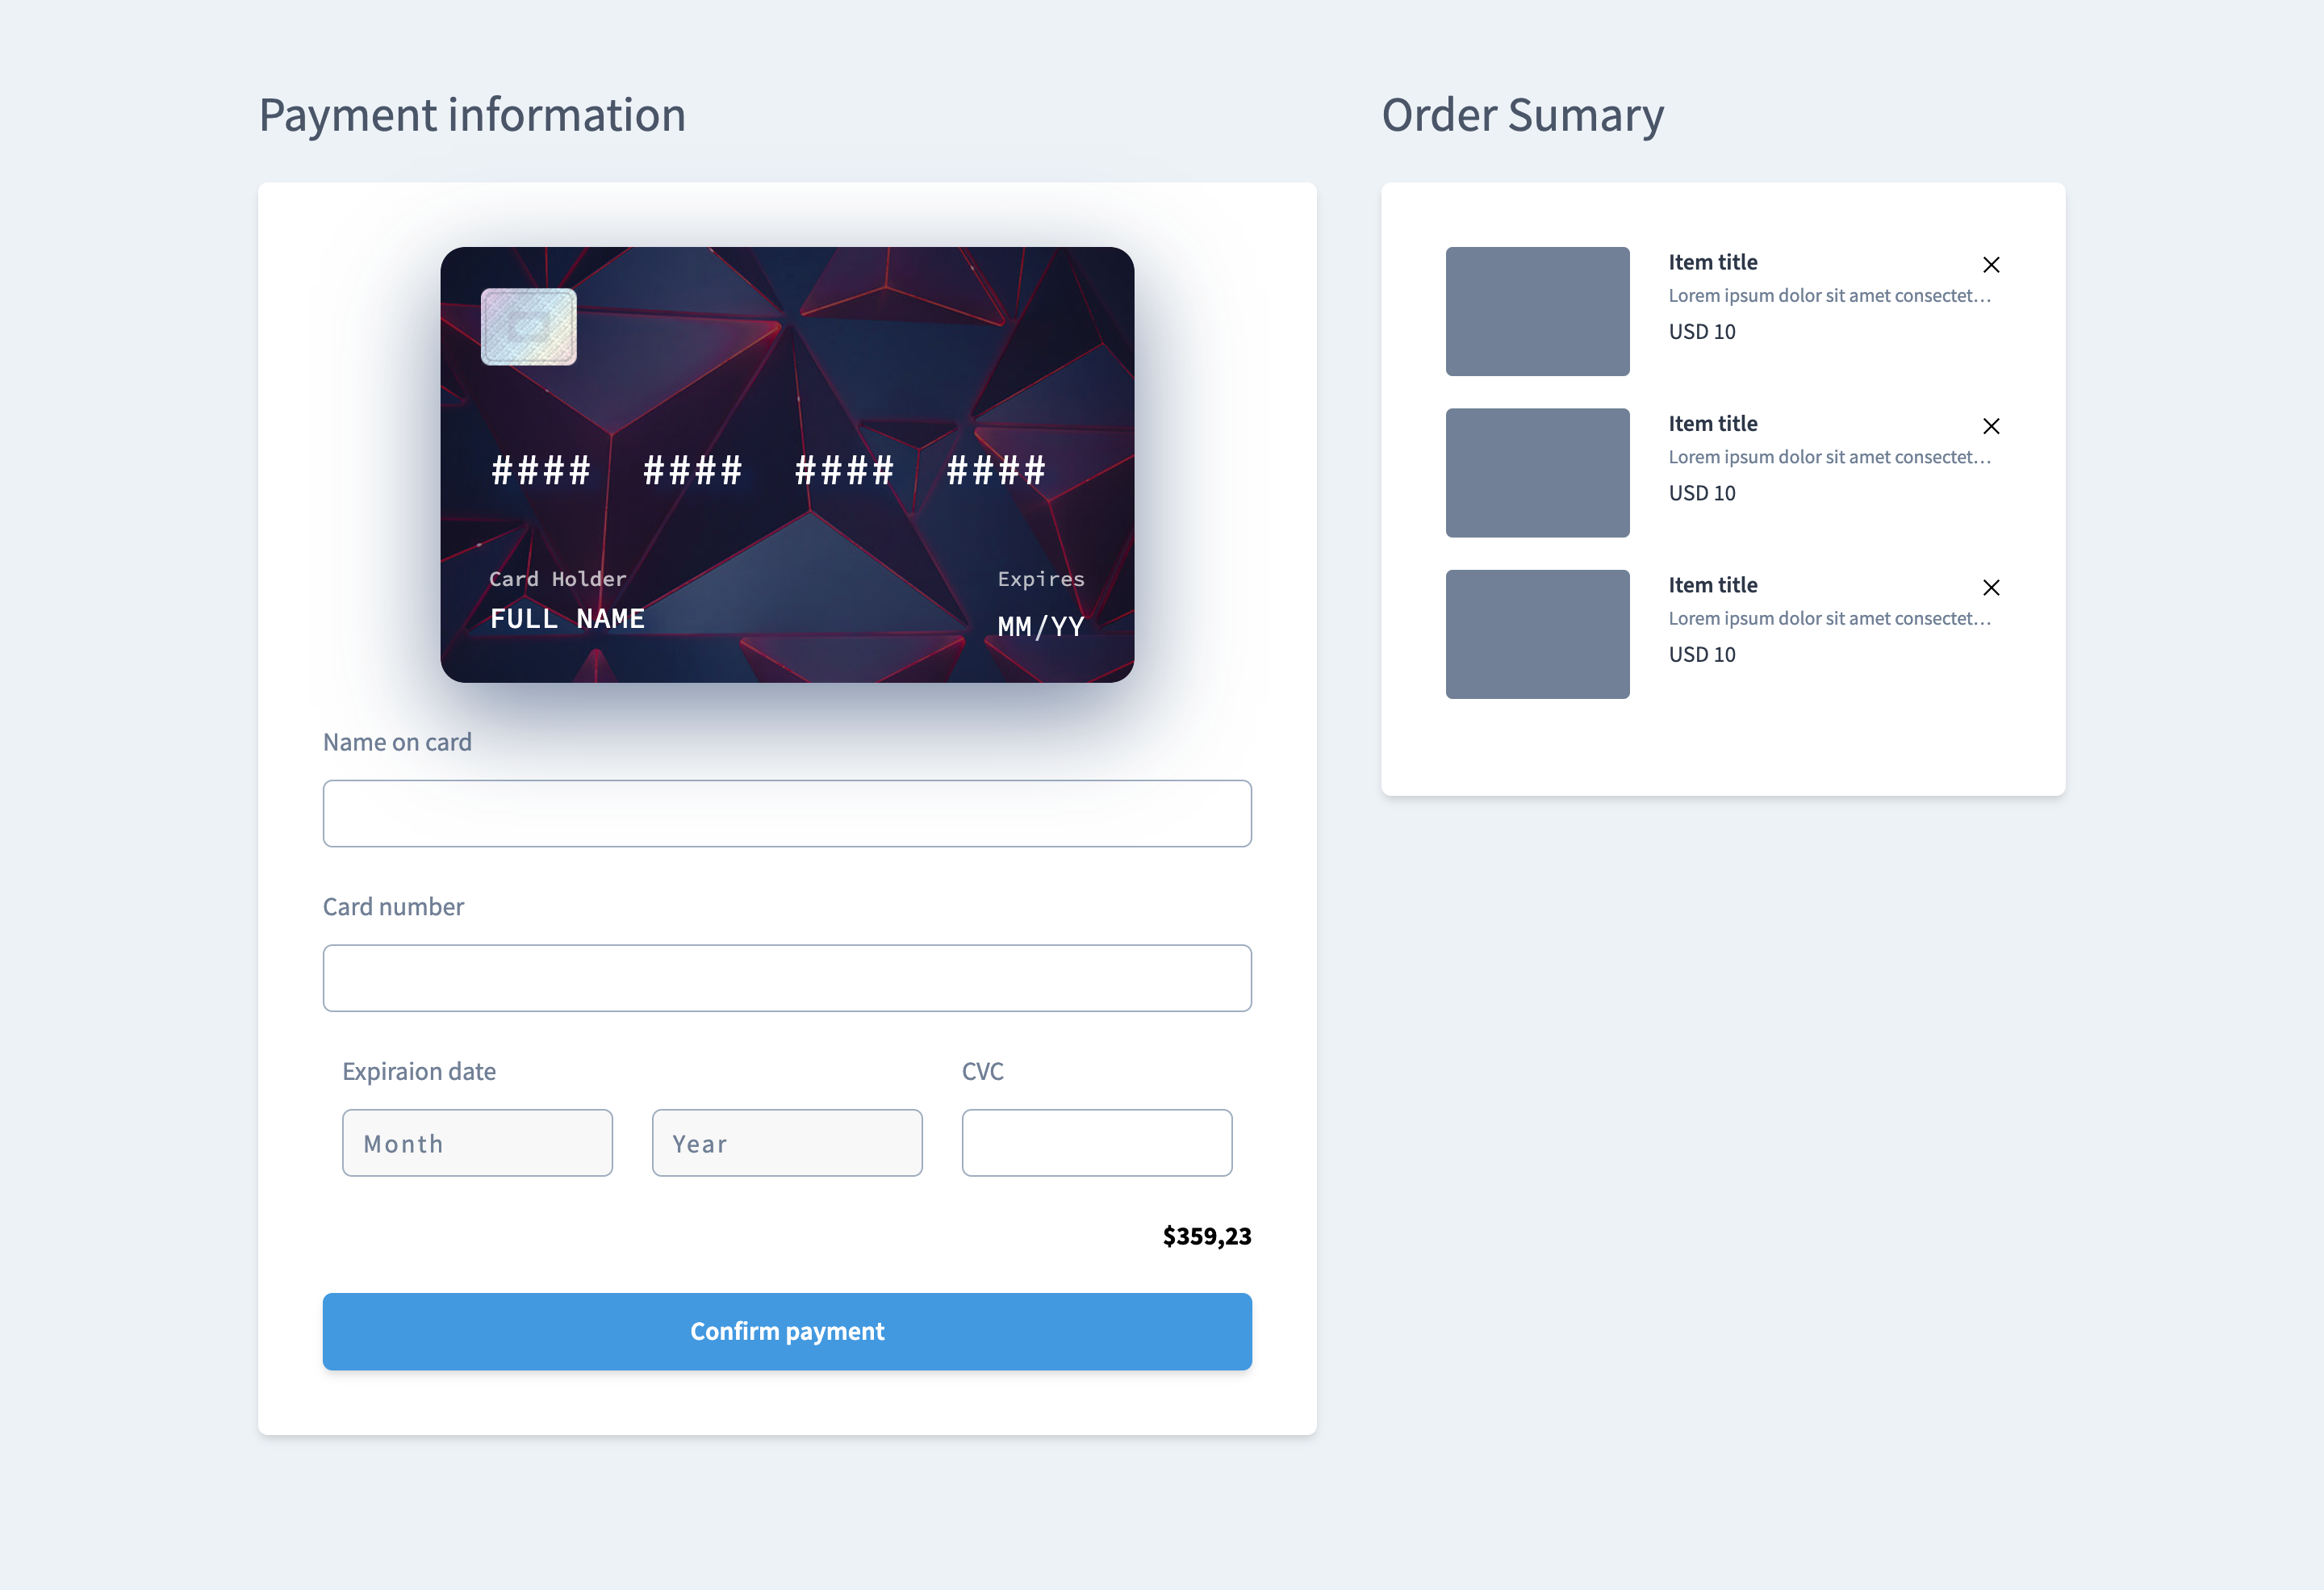Click Confirm payment button
The image size is (2324, 1590).
click(786, 1332)
